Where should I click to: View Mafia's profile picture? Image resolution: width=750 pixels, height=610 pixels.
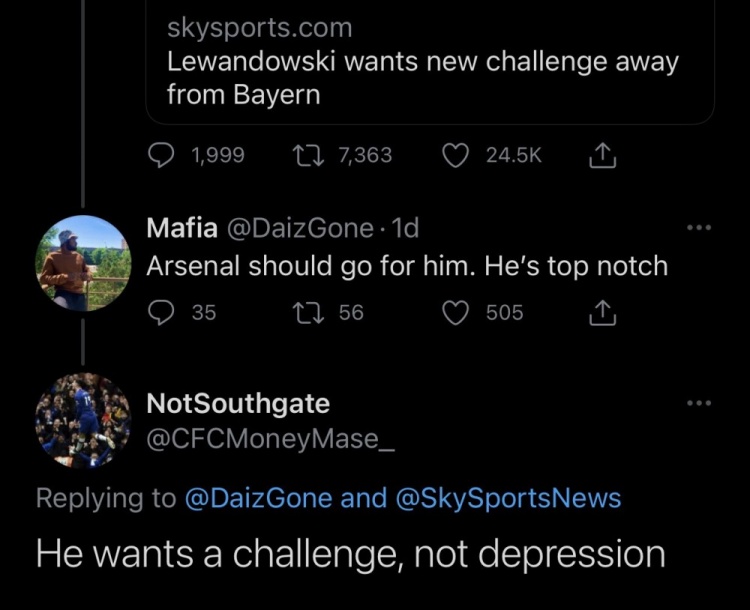click(x=83, y=263)
